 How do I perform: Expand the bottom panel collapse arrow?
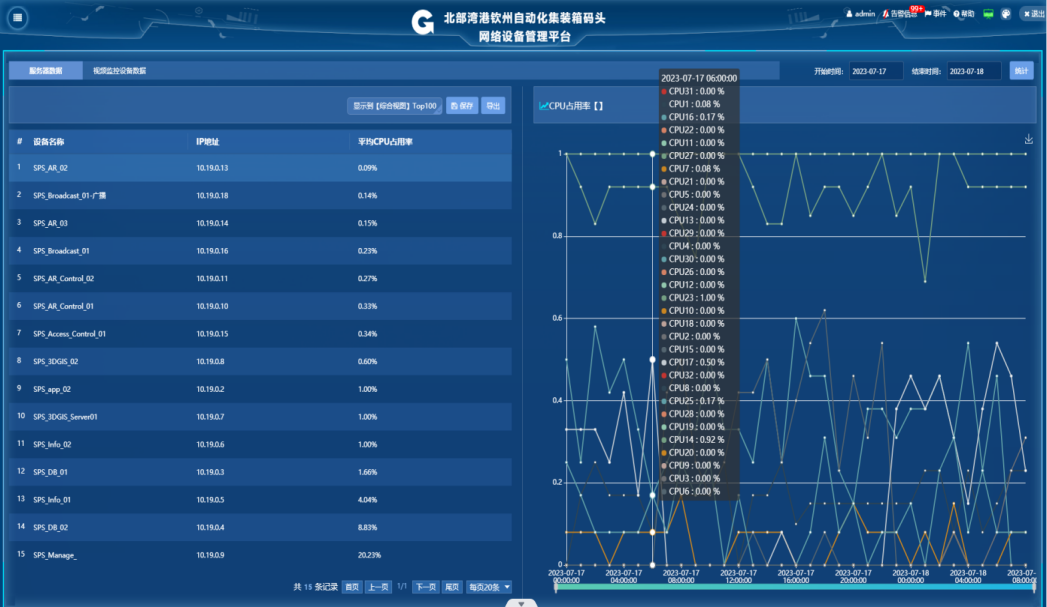[522, 602]
